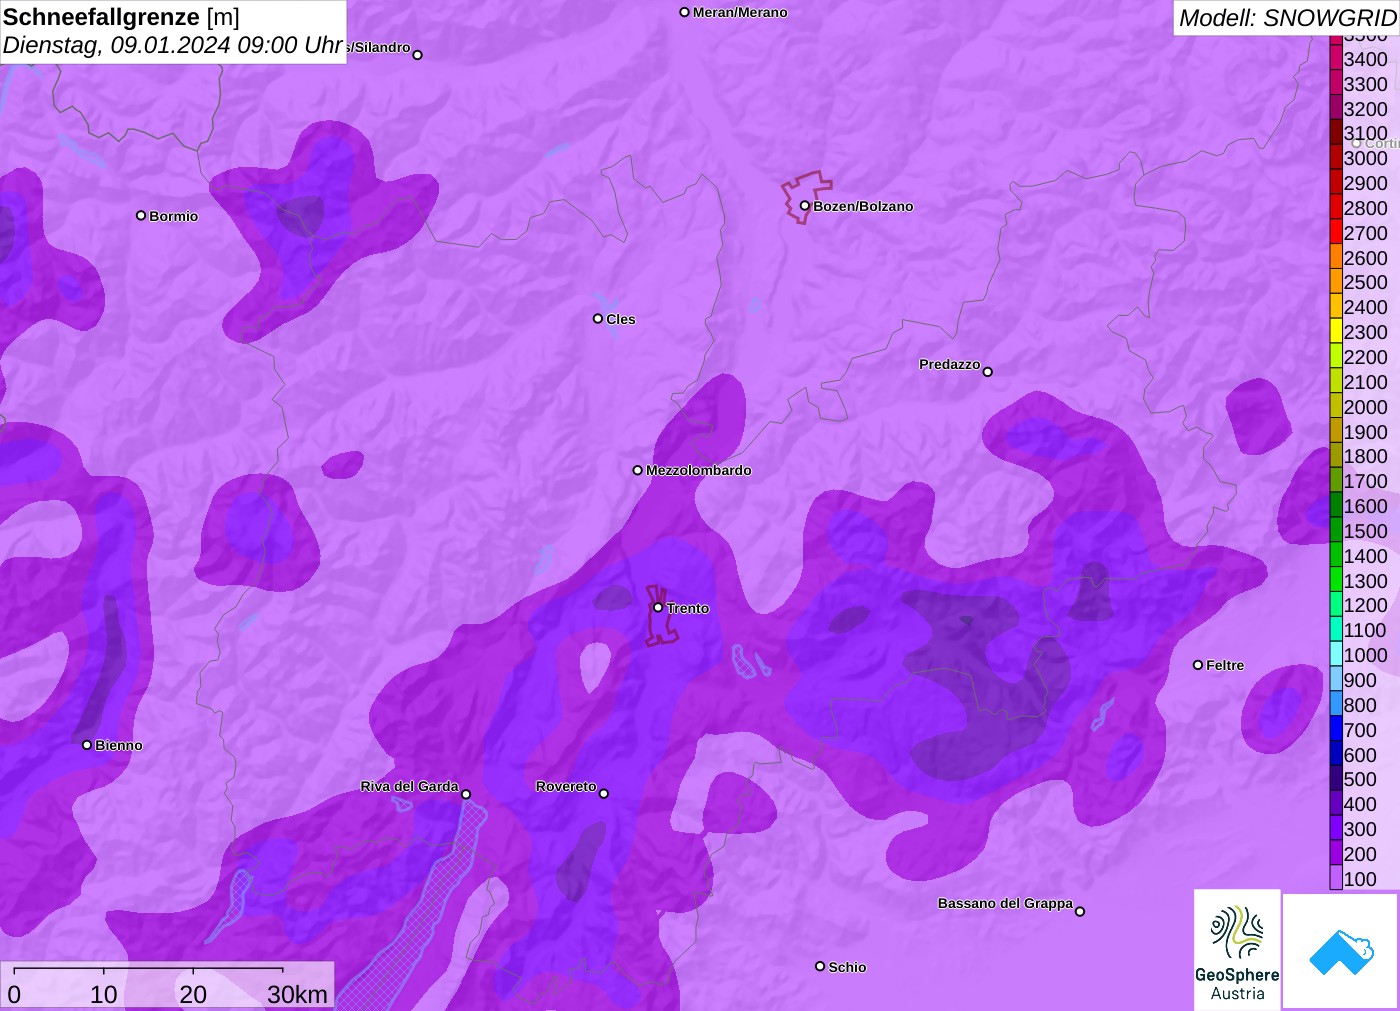The height and width of the screenshot is (1011, 1400).
Task: Click the Trento city marker dot
Action: (x=658, y=608)
